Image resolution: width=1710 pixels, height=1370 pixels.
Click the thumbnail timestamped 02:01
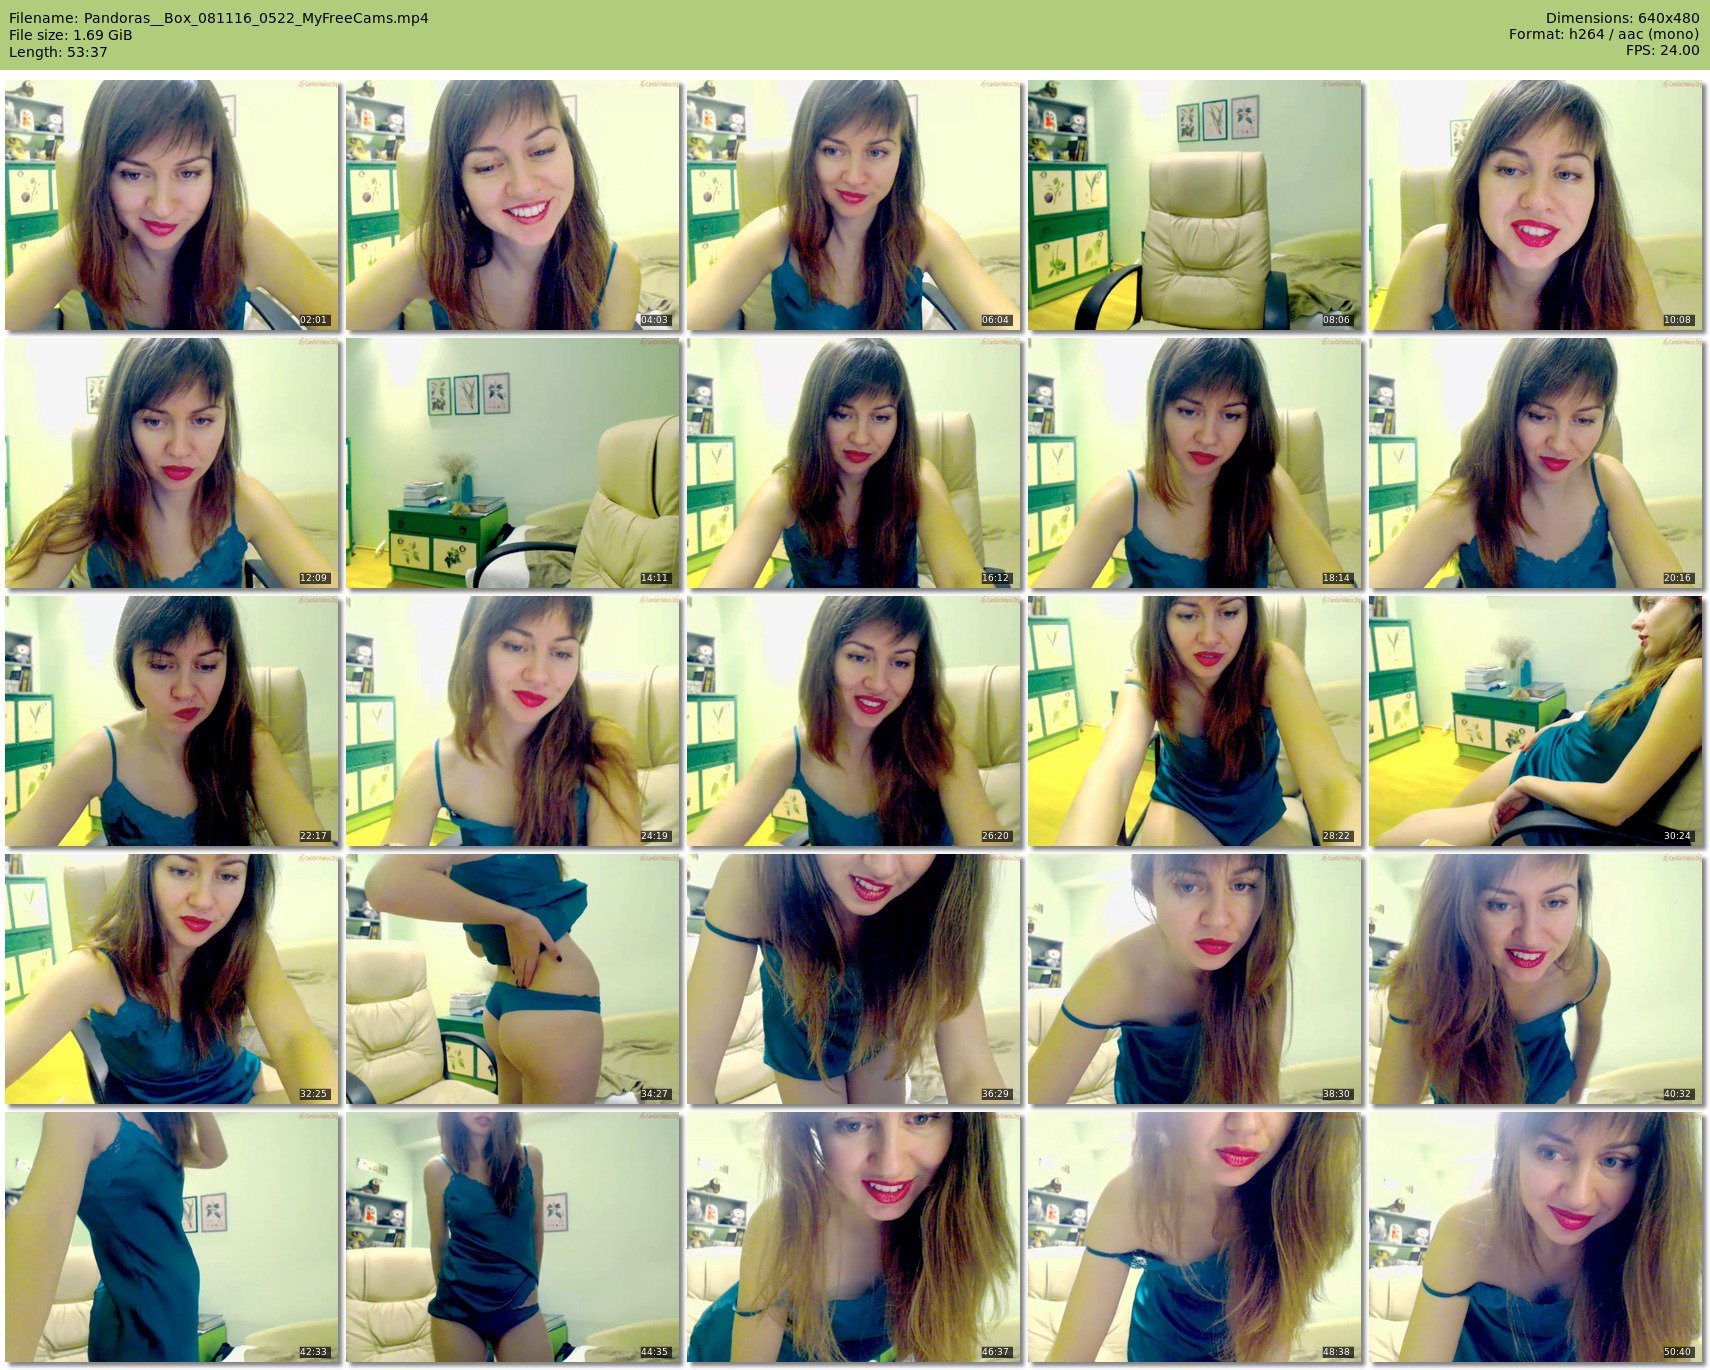click(171, 205)
